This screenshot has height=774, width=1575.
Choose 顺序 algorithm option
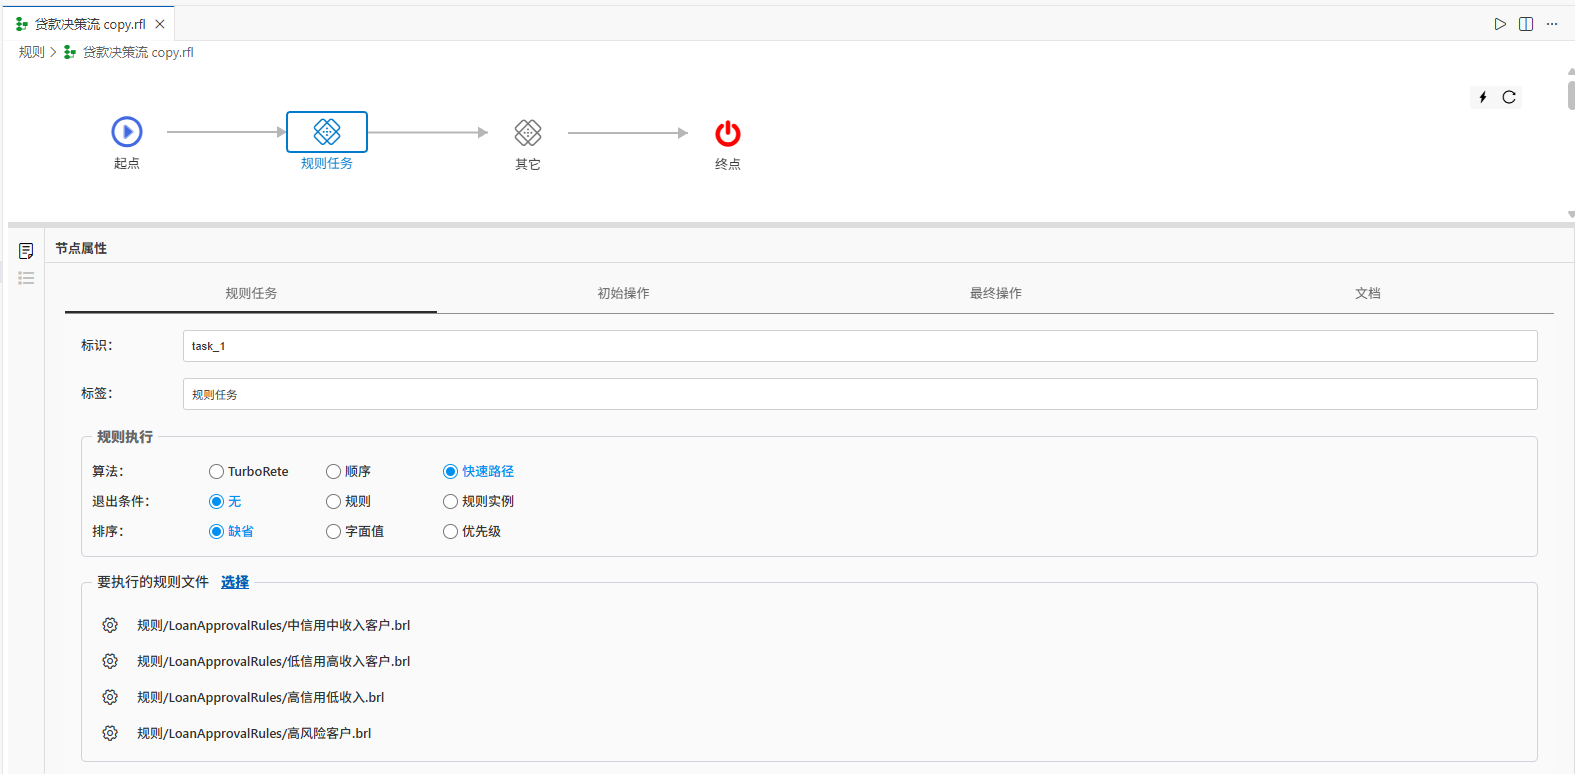[334, 472]
